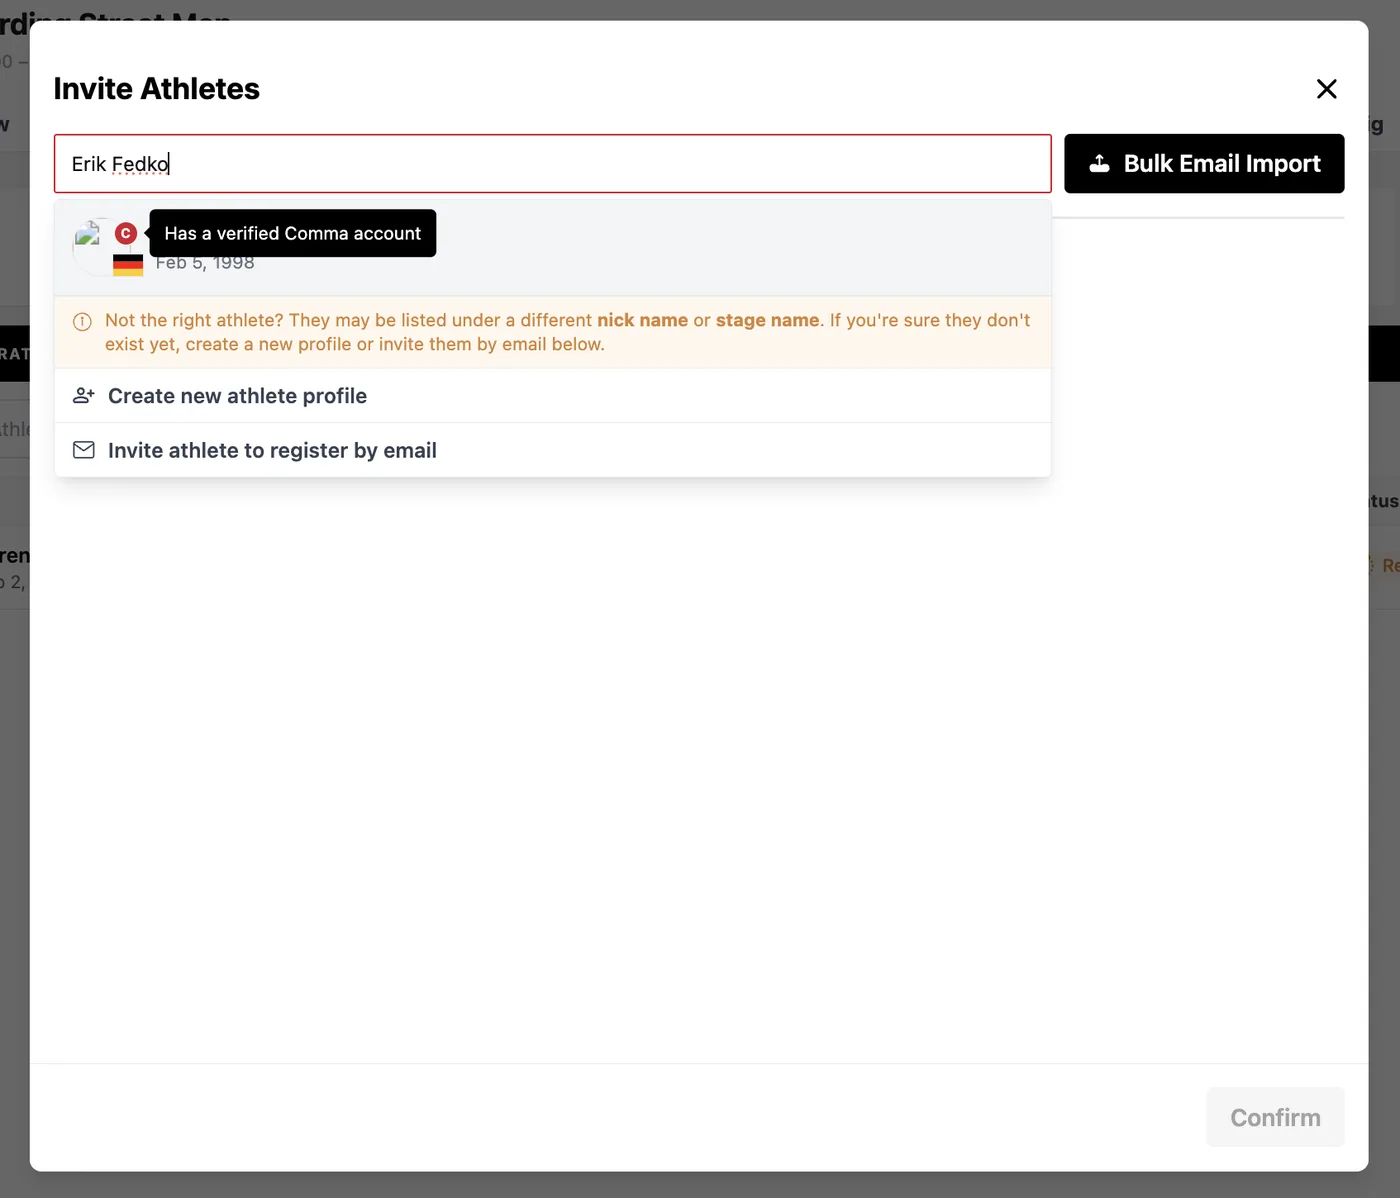The image size is (1400, 1198).
Task: Click the German flag icon
Action: tap(128, 265)
